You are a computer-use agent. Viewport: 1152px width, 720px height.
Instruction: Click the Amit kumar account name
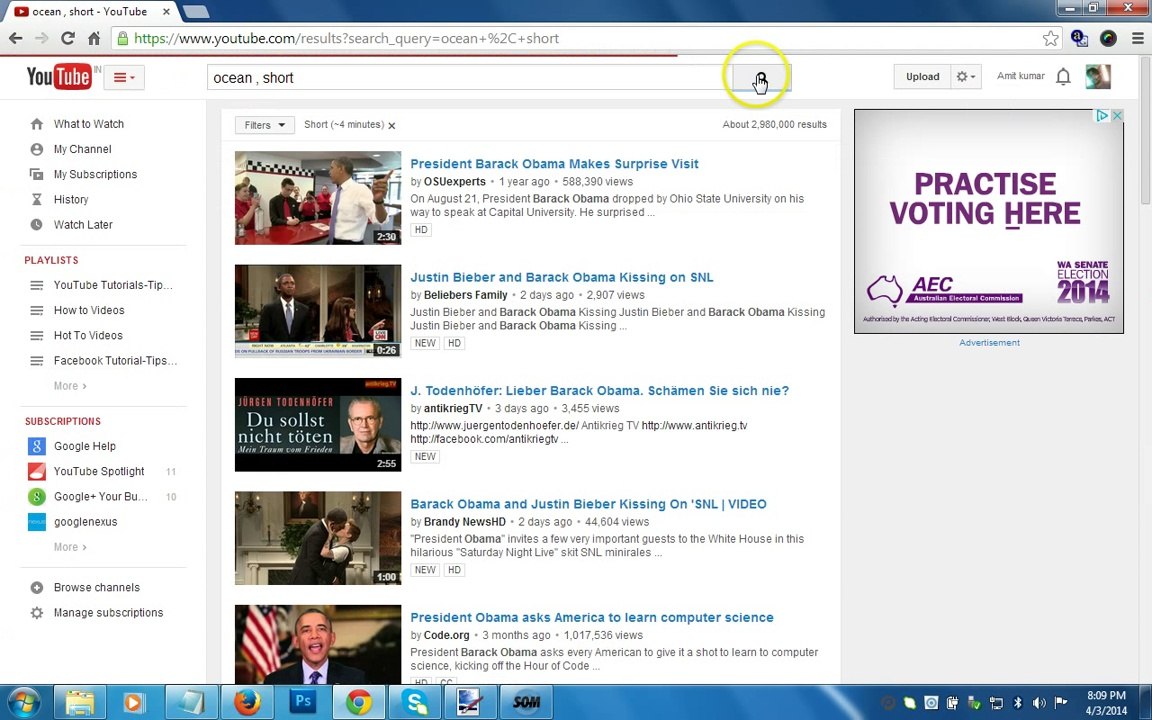click(1020, 76)
